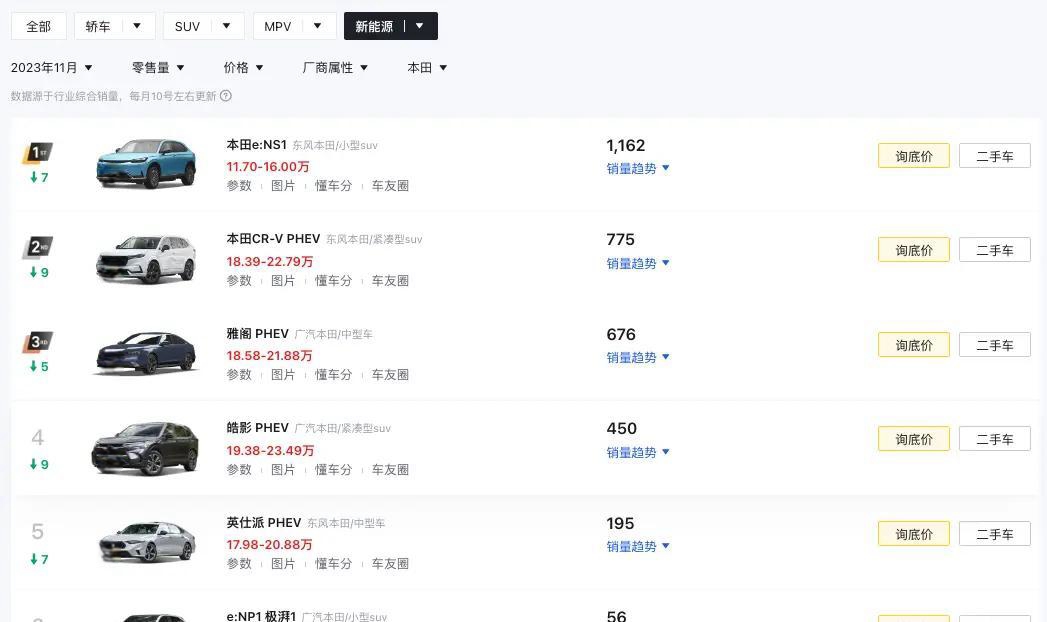Select the 全部 category tab
The image size is (1047, 622).
point(38,26)
